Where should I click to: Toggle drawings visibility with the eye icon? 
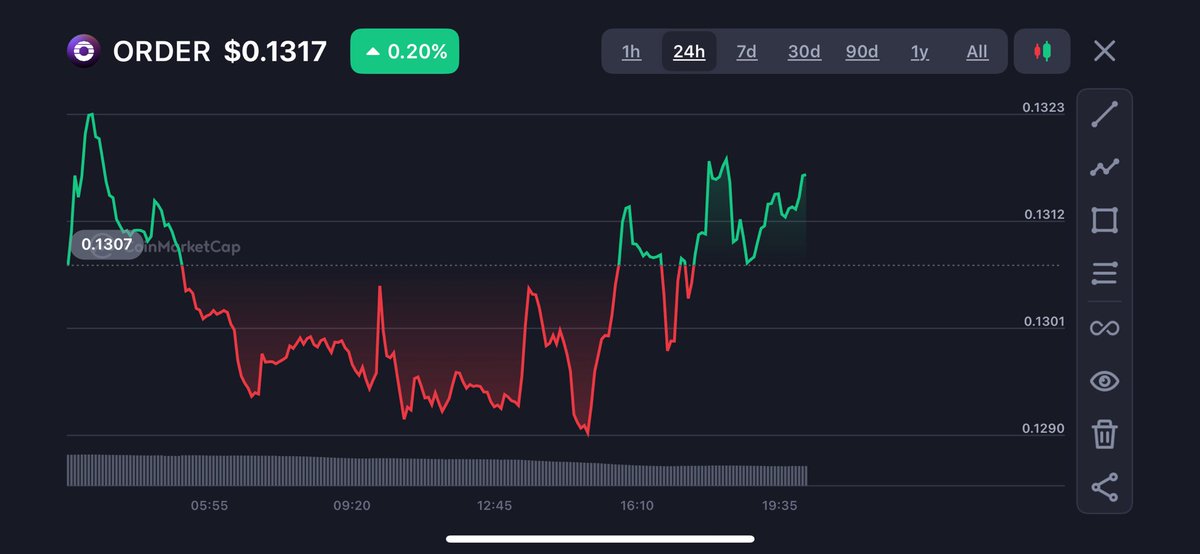tap(1104, 381)
